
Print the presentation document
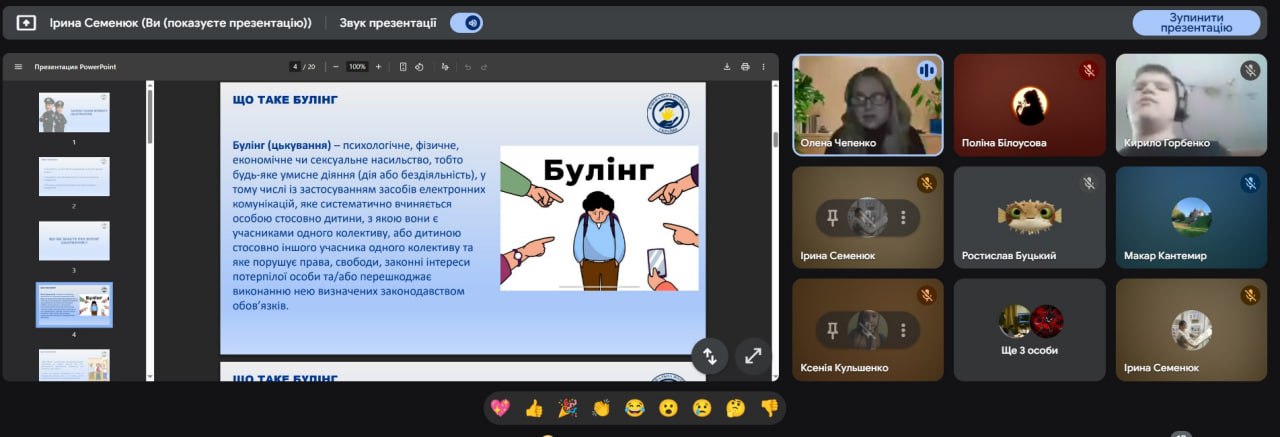pyautogui.click(x=745, y=67)
